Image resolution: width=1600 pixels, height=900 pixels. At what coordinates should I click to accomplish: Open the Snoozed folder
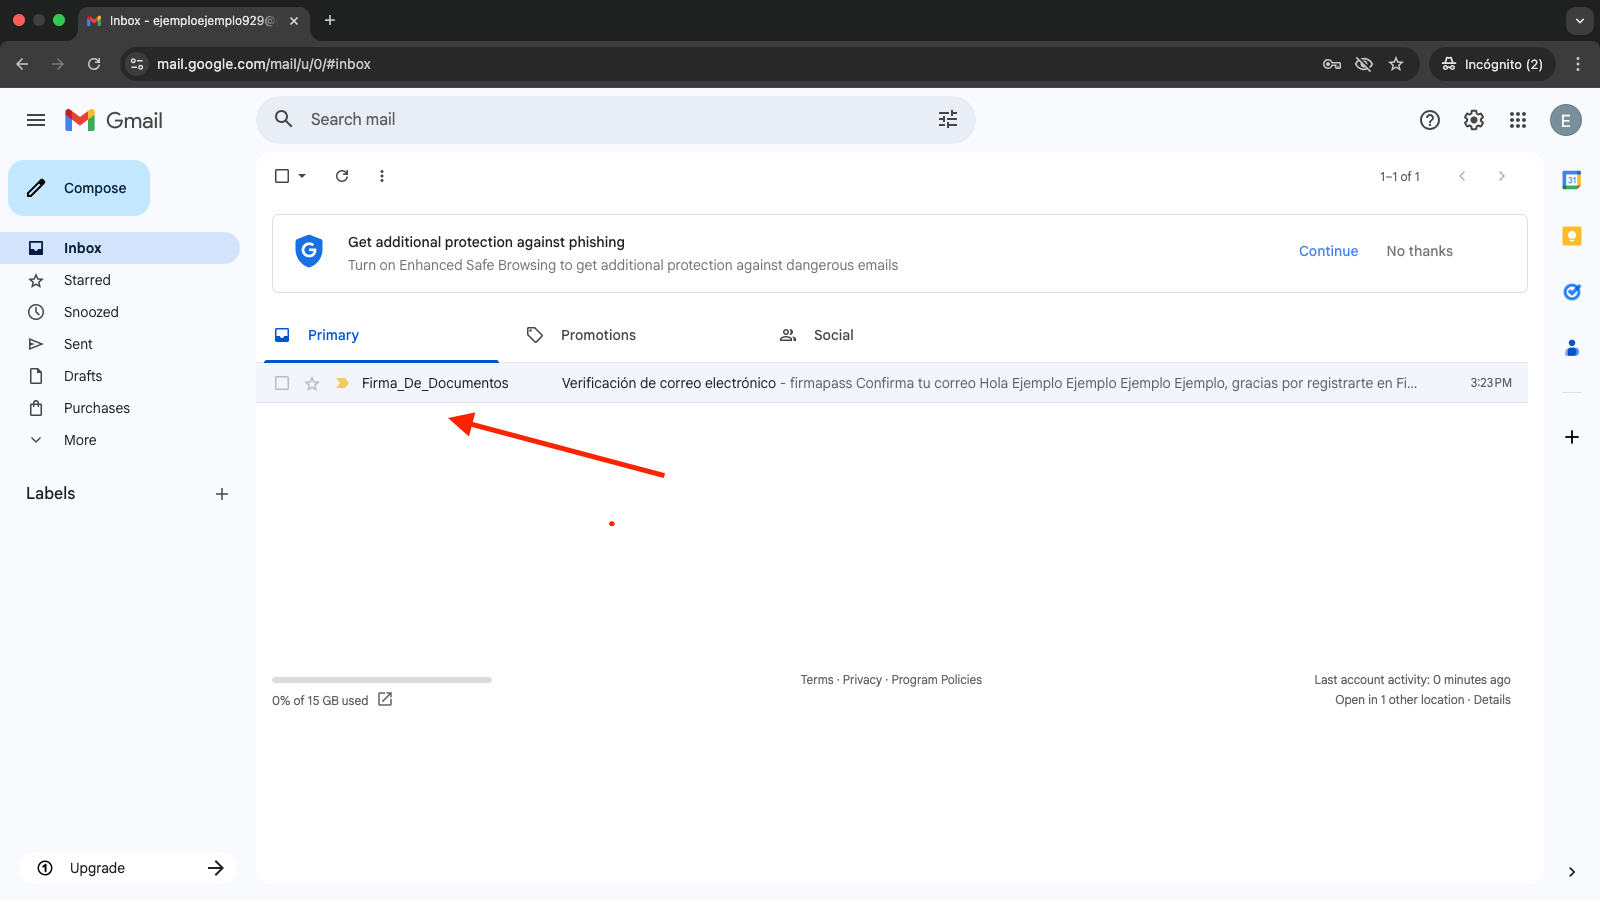click(120, 312)
